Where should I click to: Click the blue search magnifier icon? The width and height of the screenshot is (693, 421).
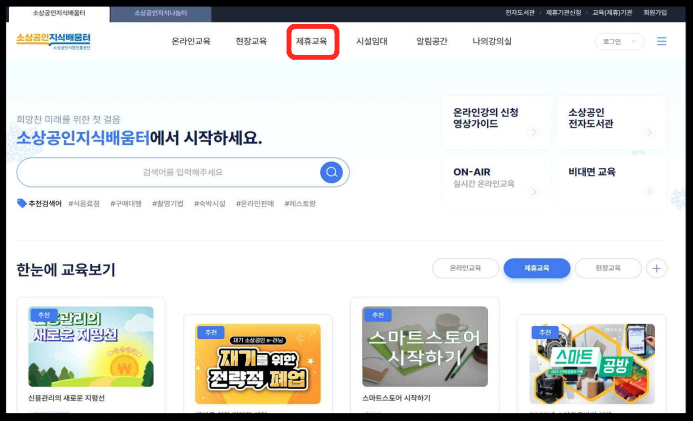331,172
